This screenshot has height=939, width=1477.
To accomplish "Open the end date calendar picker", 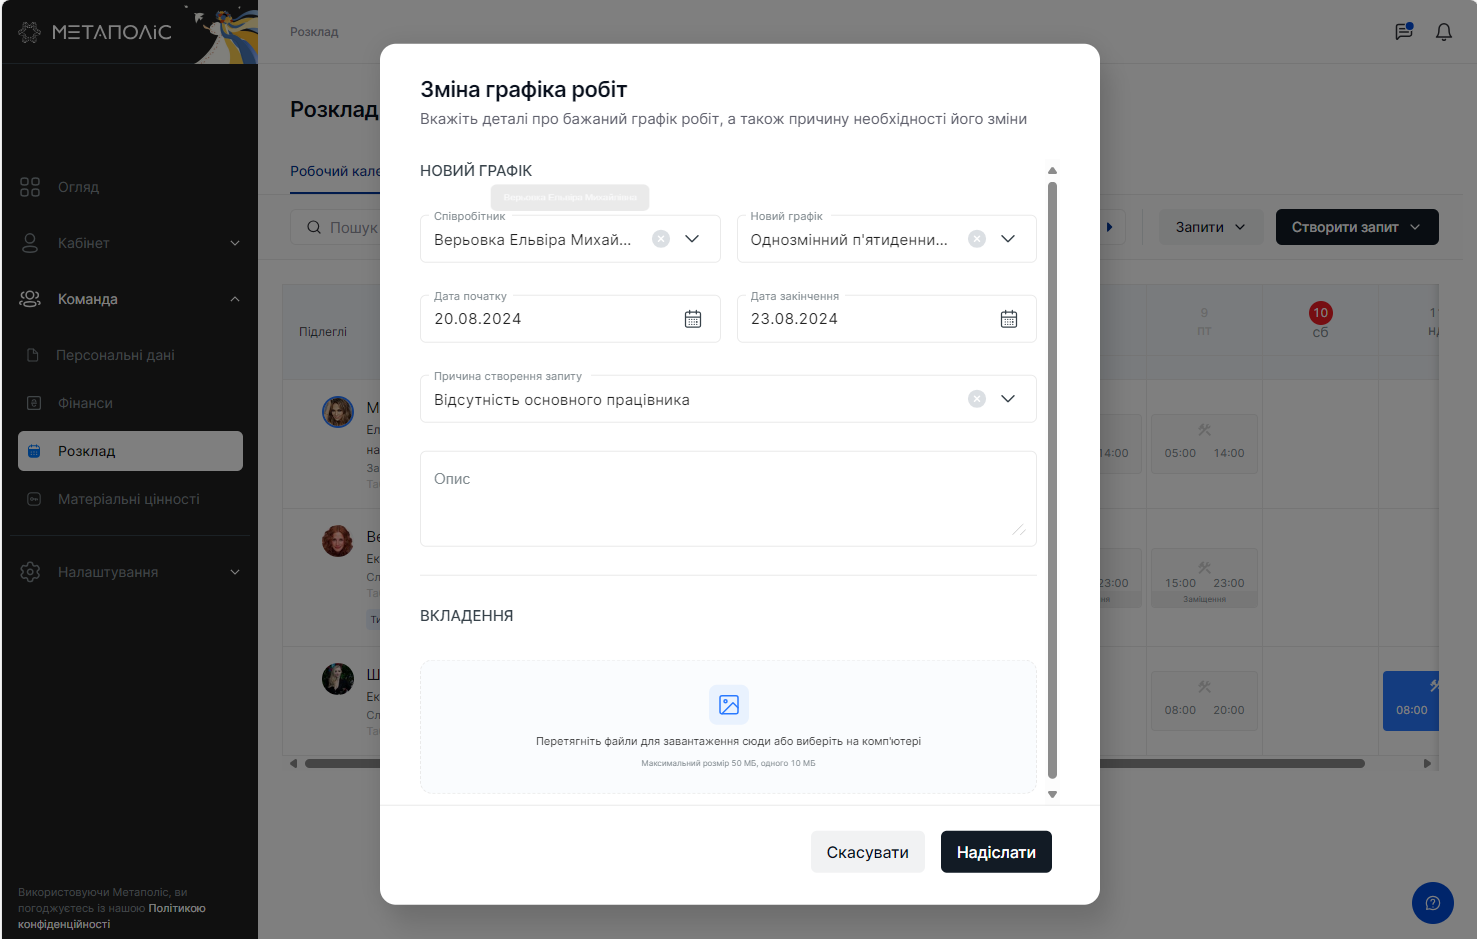I will [x=1009, y=319].
